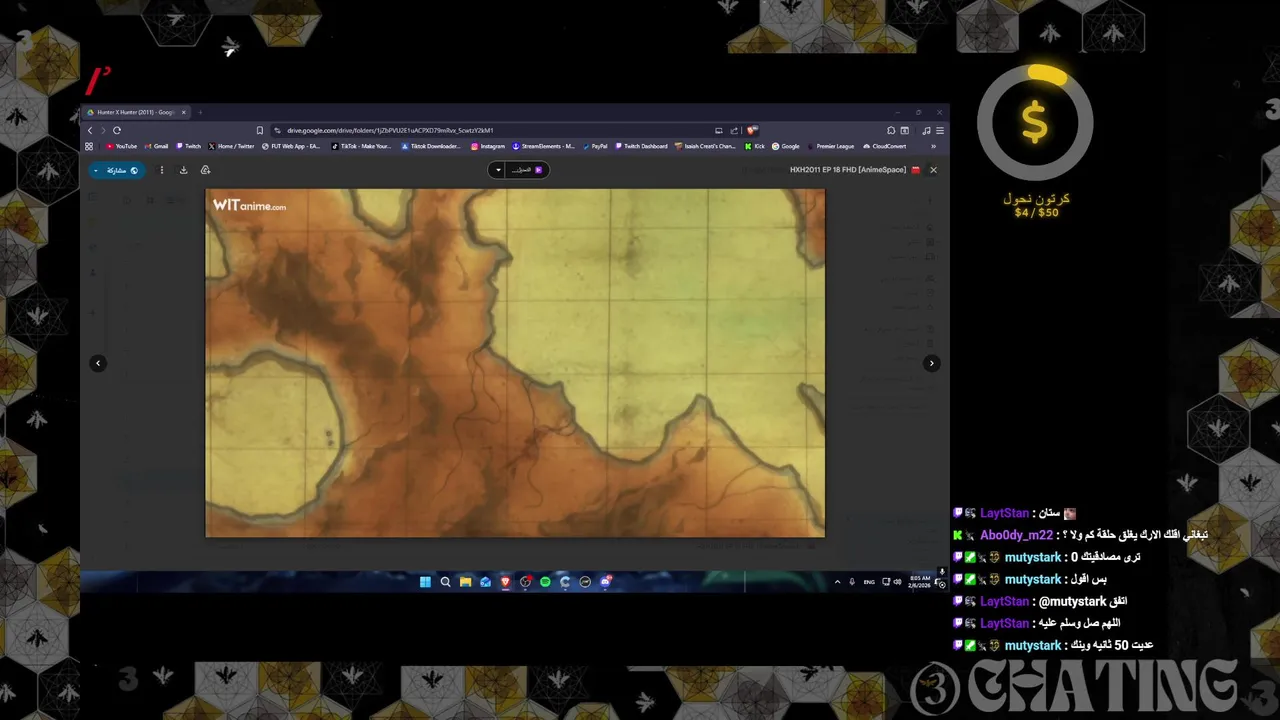Go to next file in preview
This screenshot has width=1280, height=720.
point(931,363)
